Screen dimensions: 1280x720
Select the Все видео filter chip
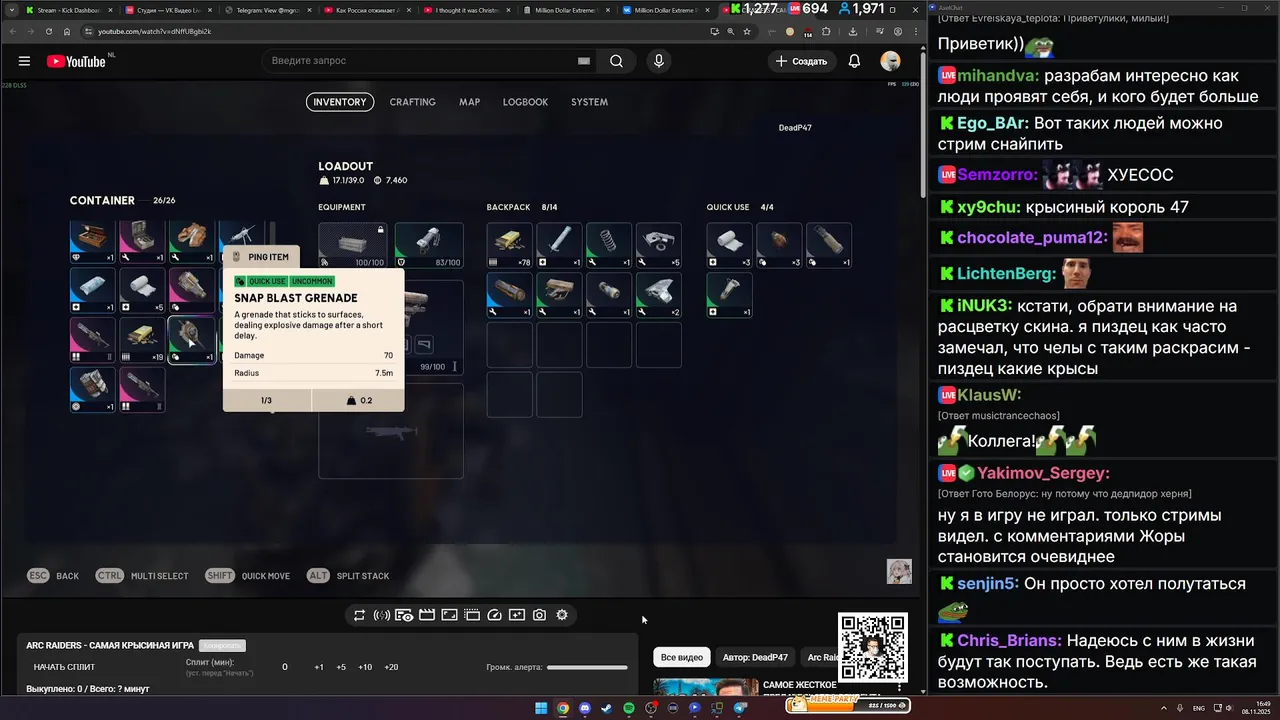point(682,657)
